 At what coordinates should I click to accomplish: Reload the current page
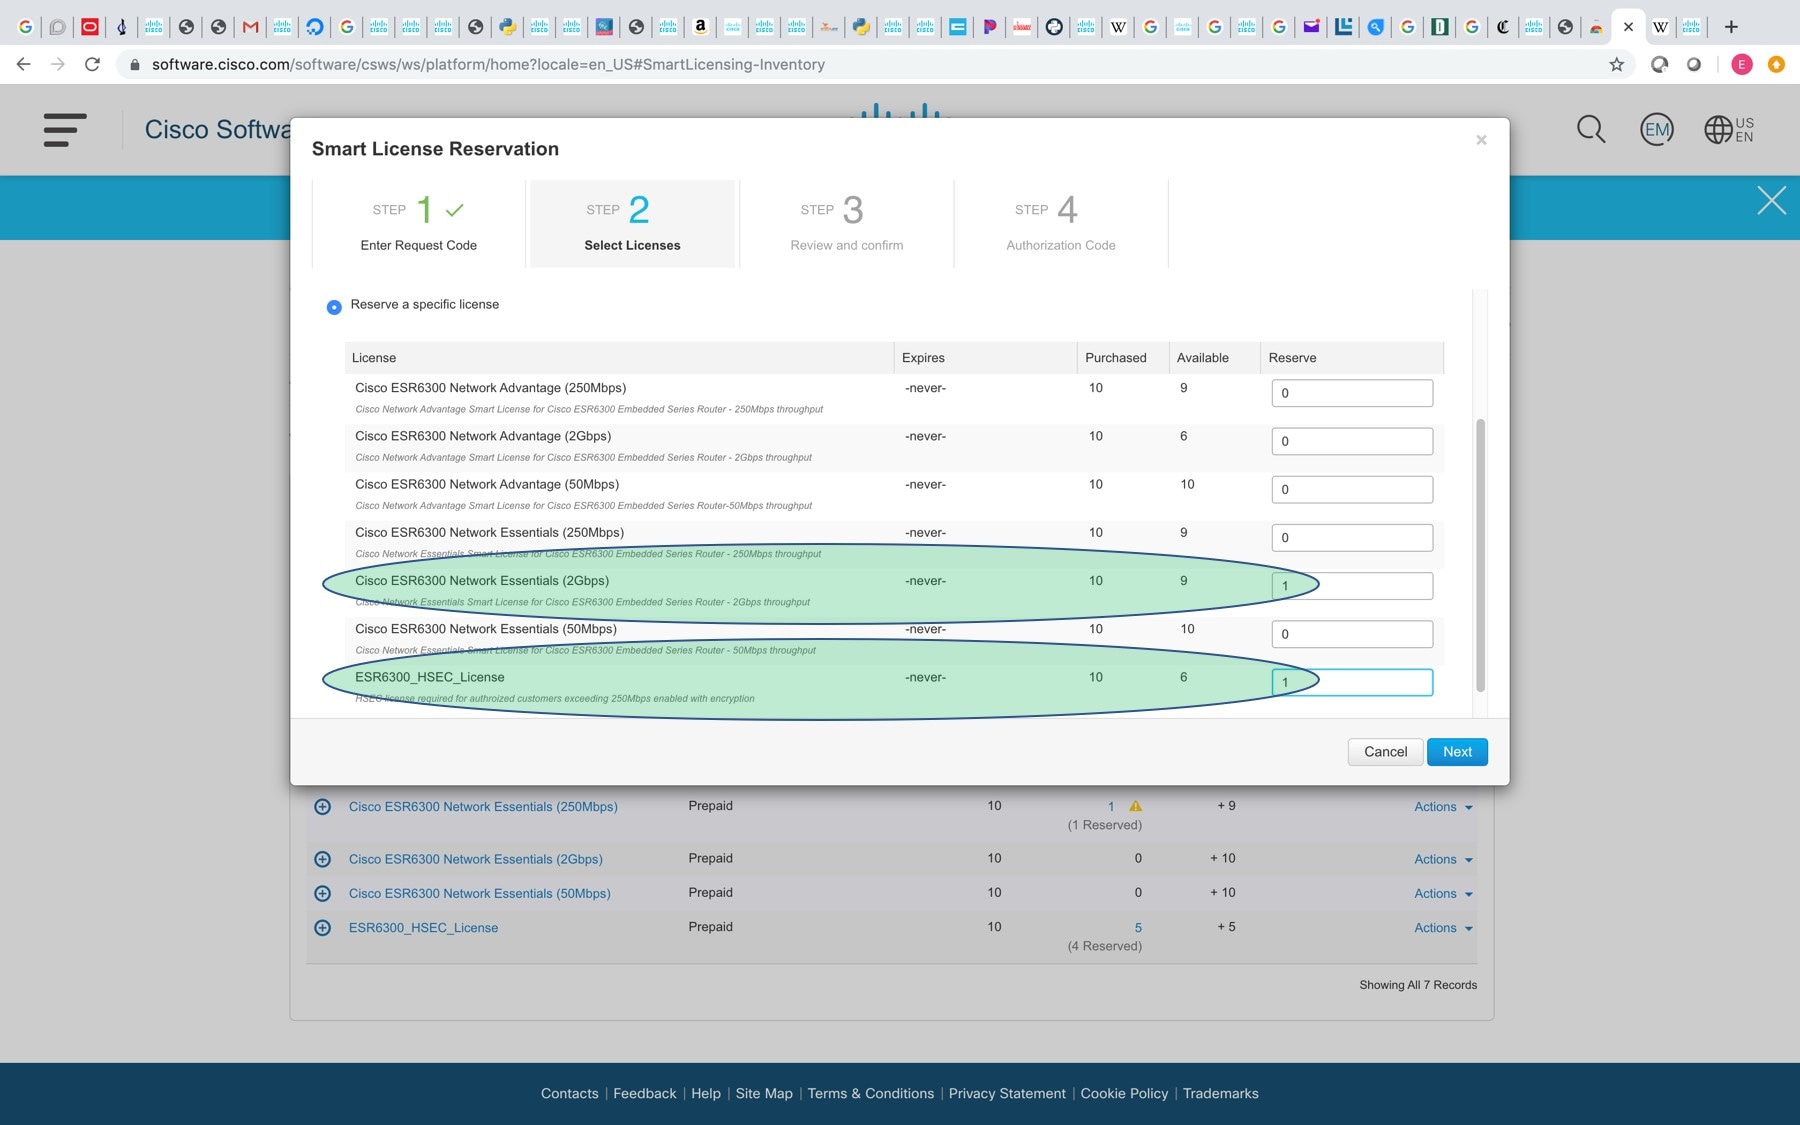(92, 64)
